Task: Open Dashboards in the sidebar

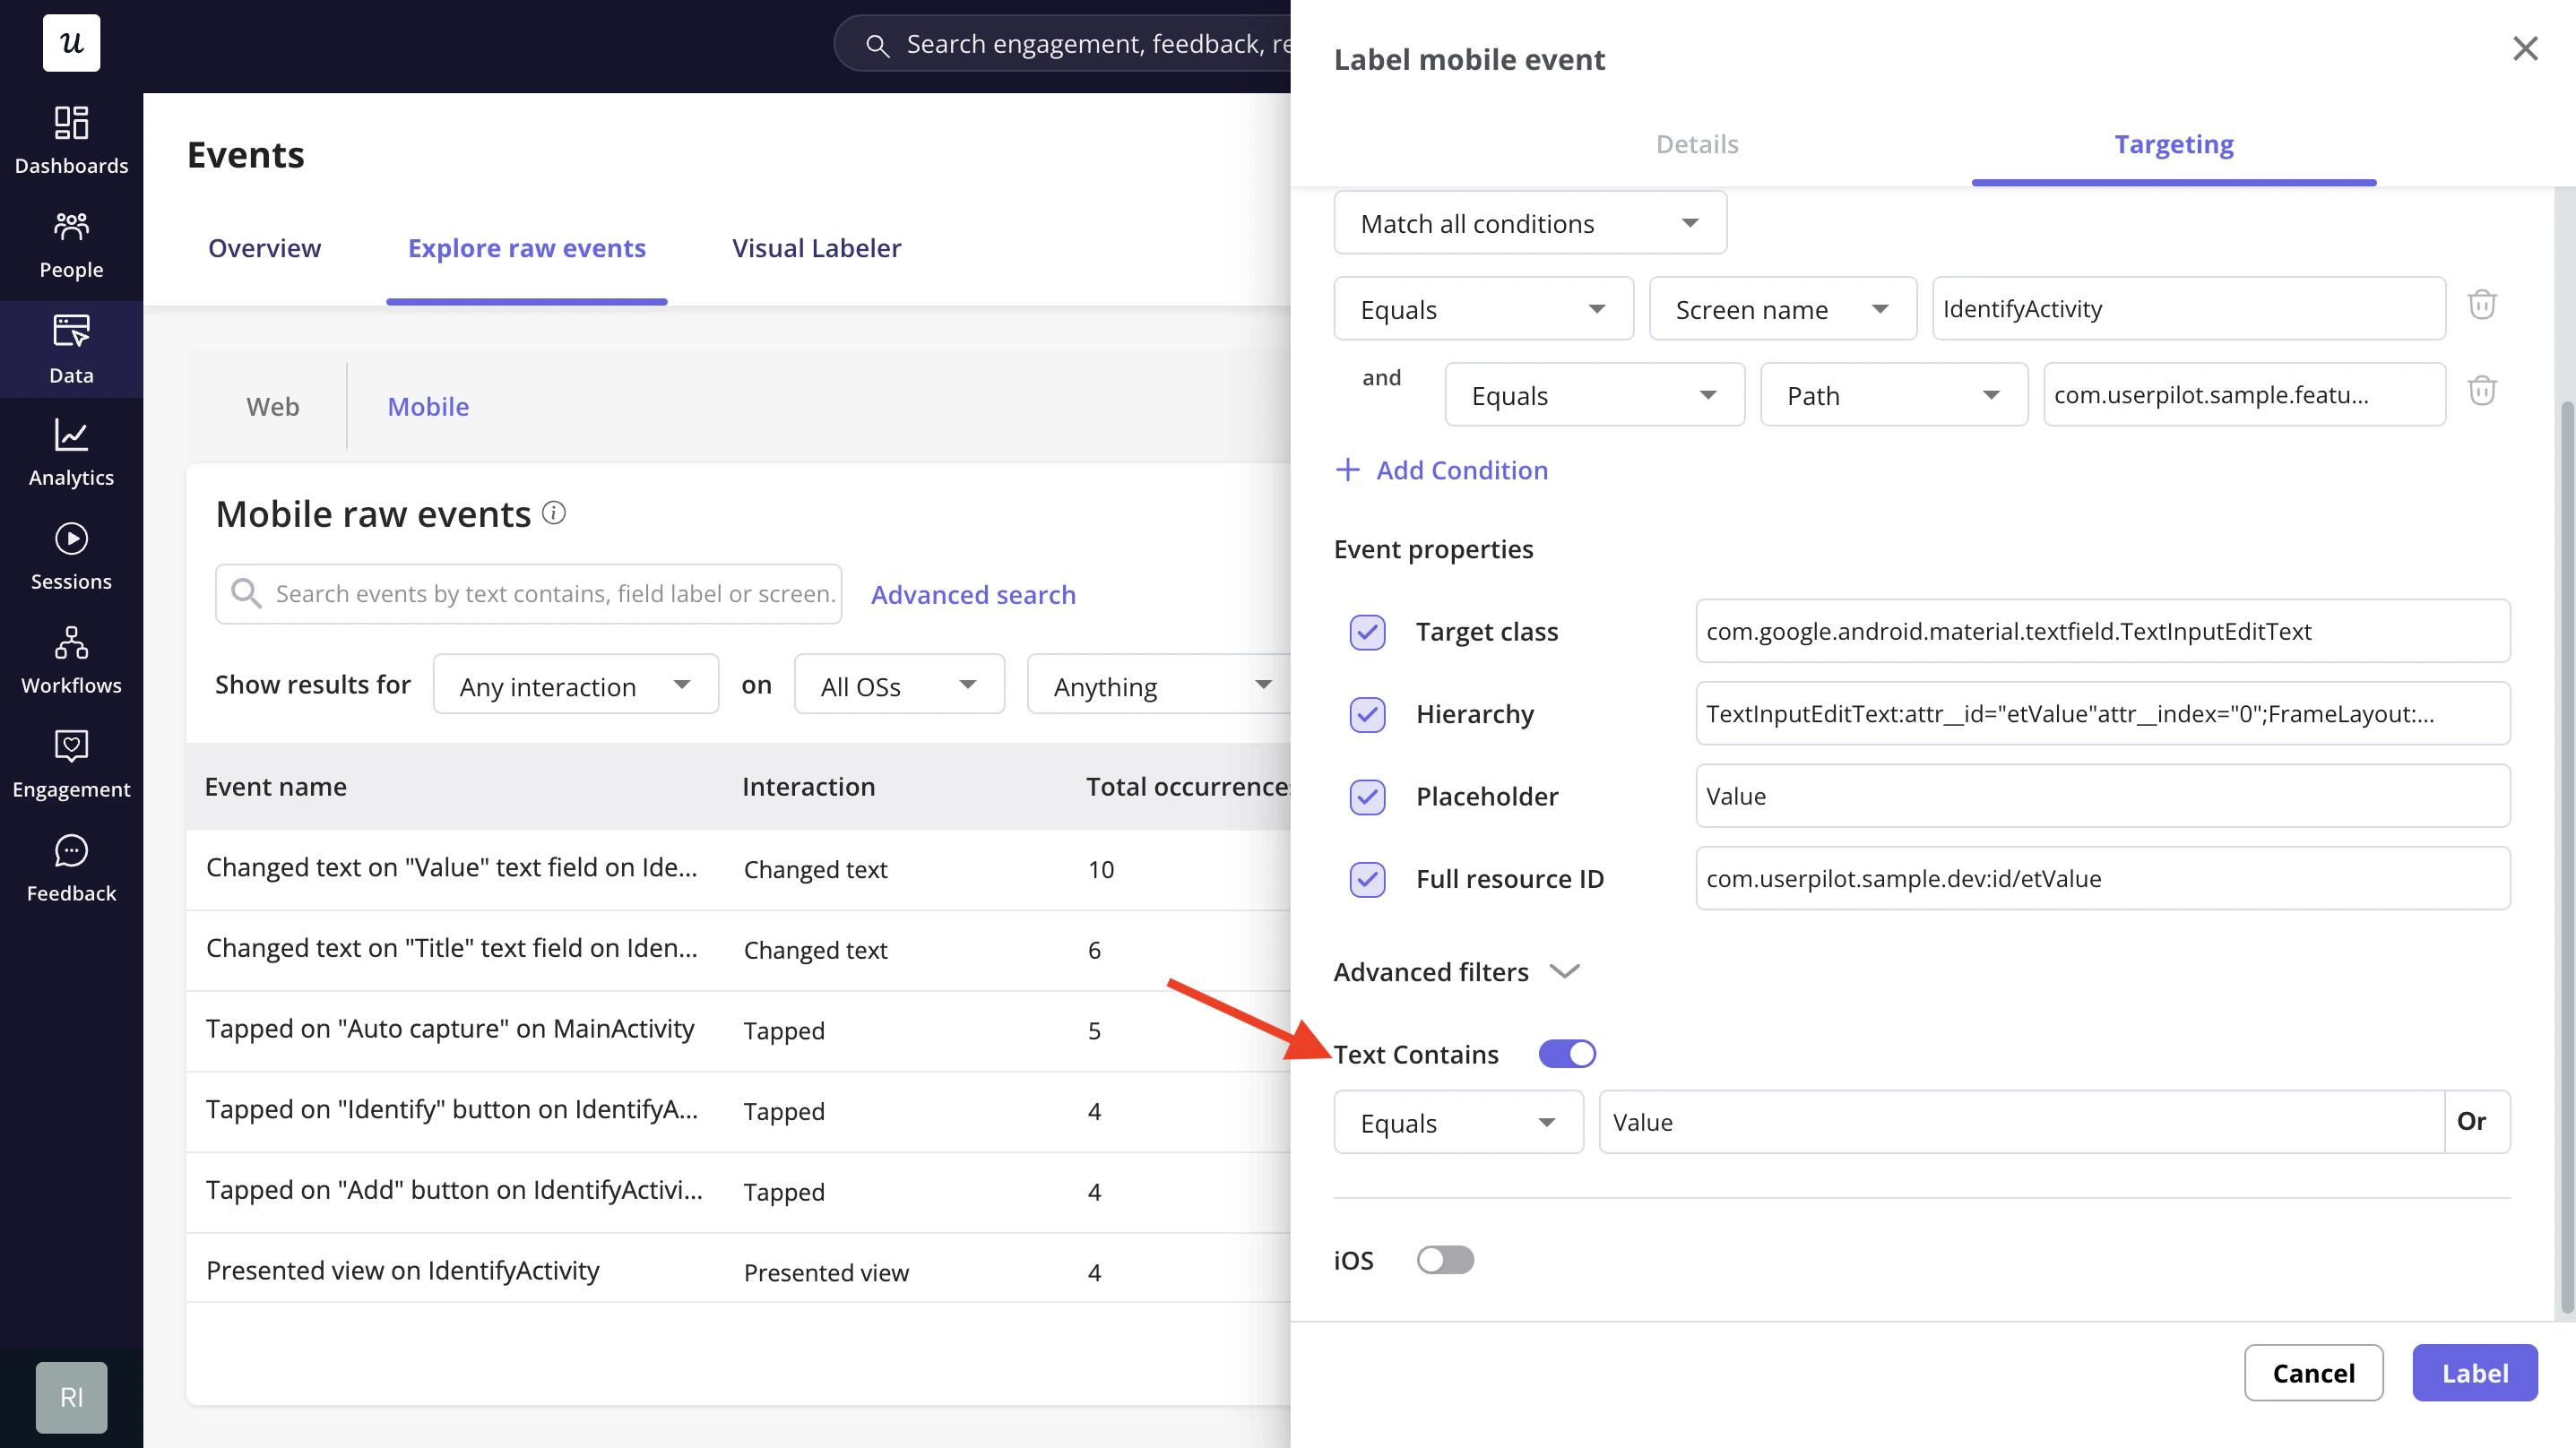Action: click(71, 140)
